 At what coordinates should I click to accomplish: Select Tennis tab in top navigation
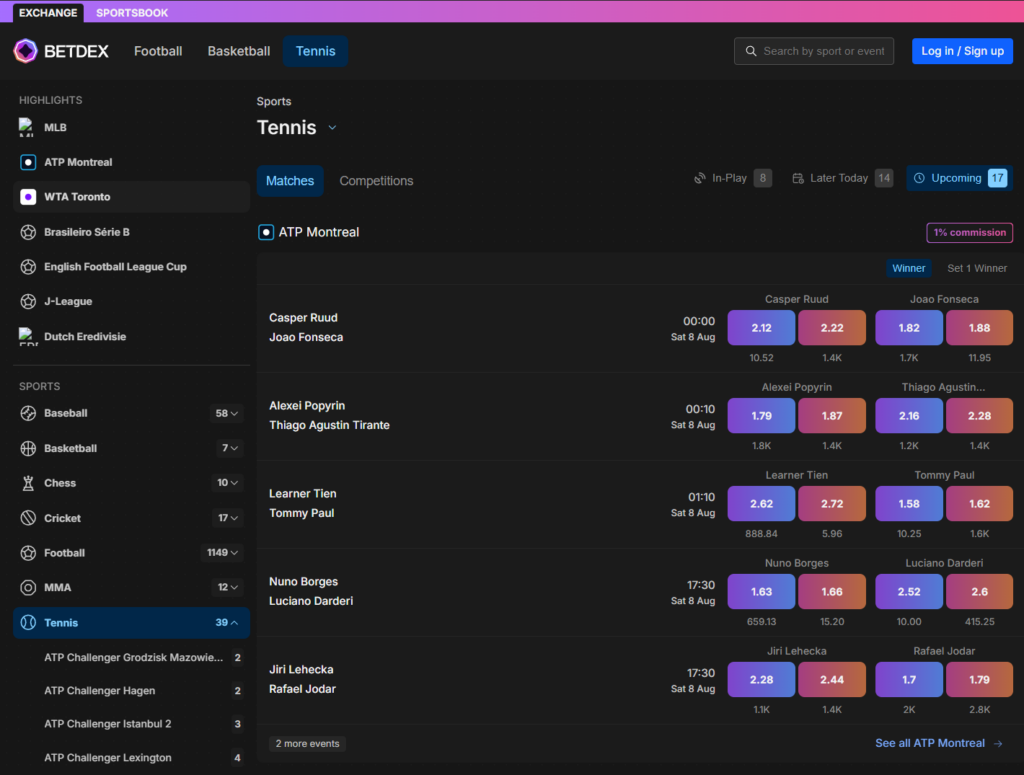click(x=315, y=51)
